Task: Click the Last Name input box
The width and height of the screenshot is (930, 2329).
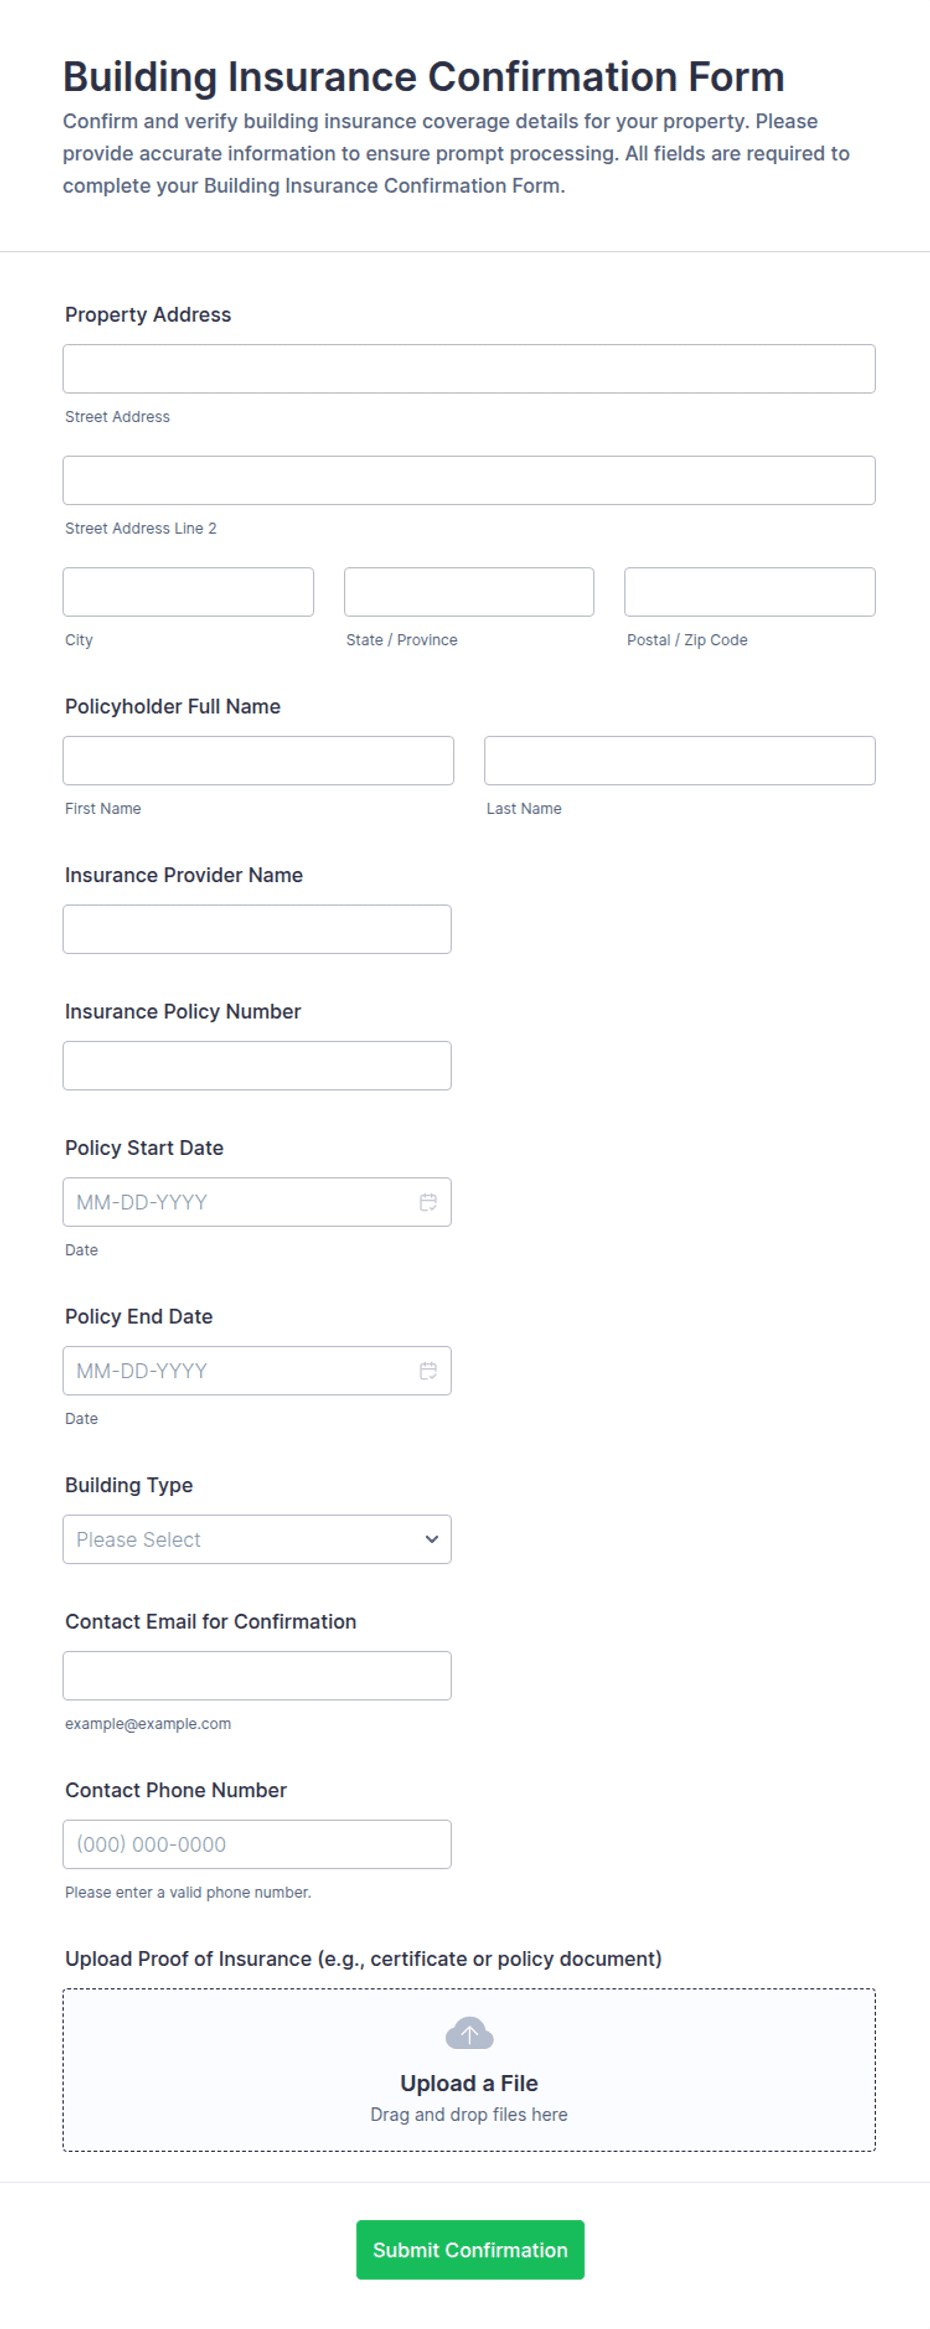Action: tap(680, 761)
